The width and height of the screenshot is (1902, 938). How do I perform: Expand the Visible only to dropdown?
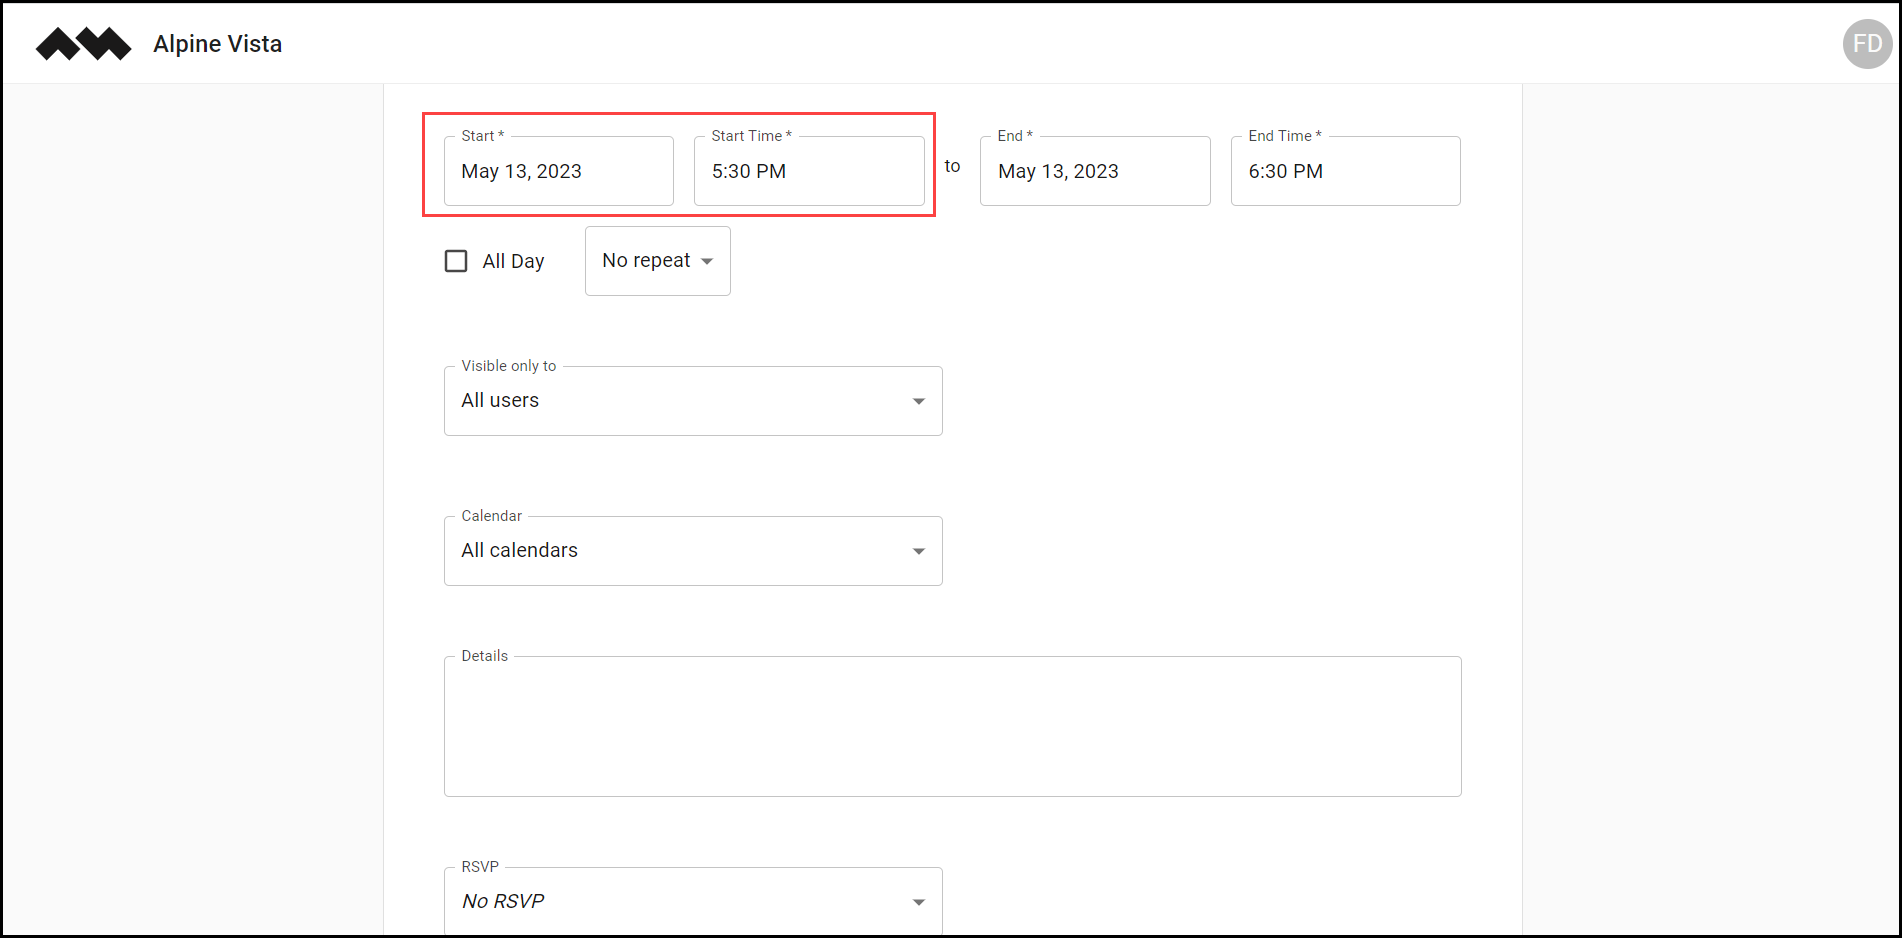(x=692, y=401)
